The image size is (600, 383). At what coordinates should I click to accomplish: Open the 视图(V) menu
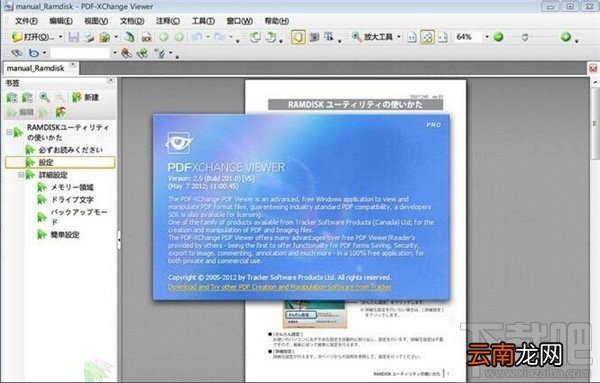[x=96, y=21]
